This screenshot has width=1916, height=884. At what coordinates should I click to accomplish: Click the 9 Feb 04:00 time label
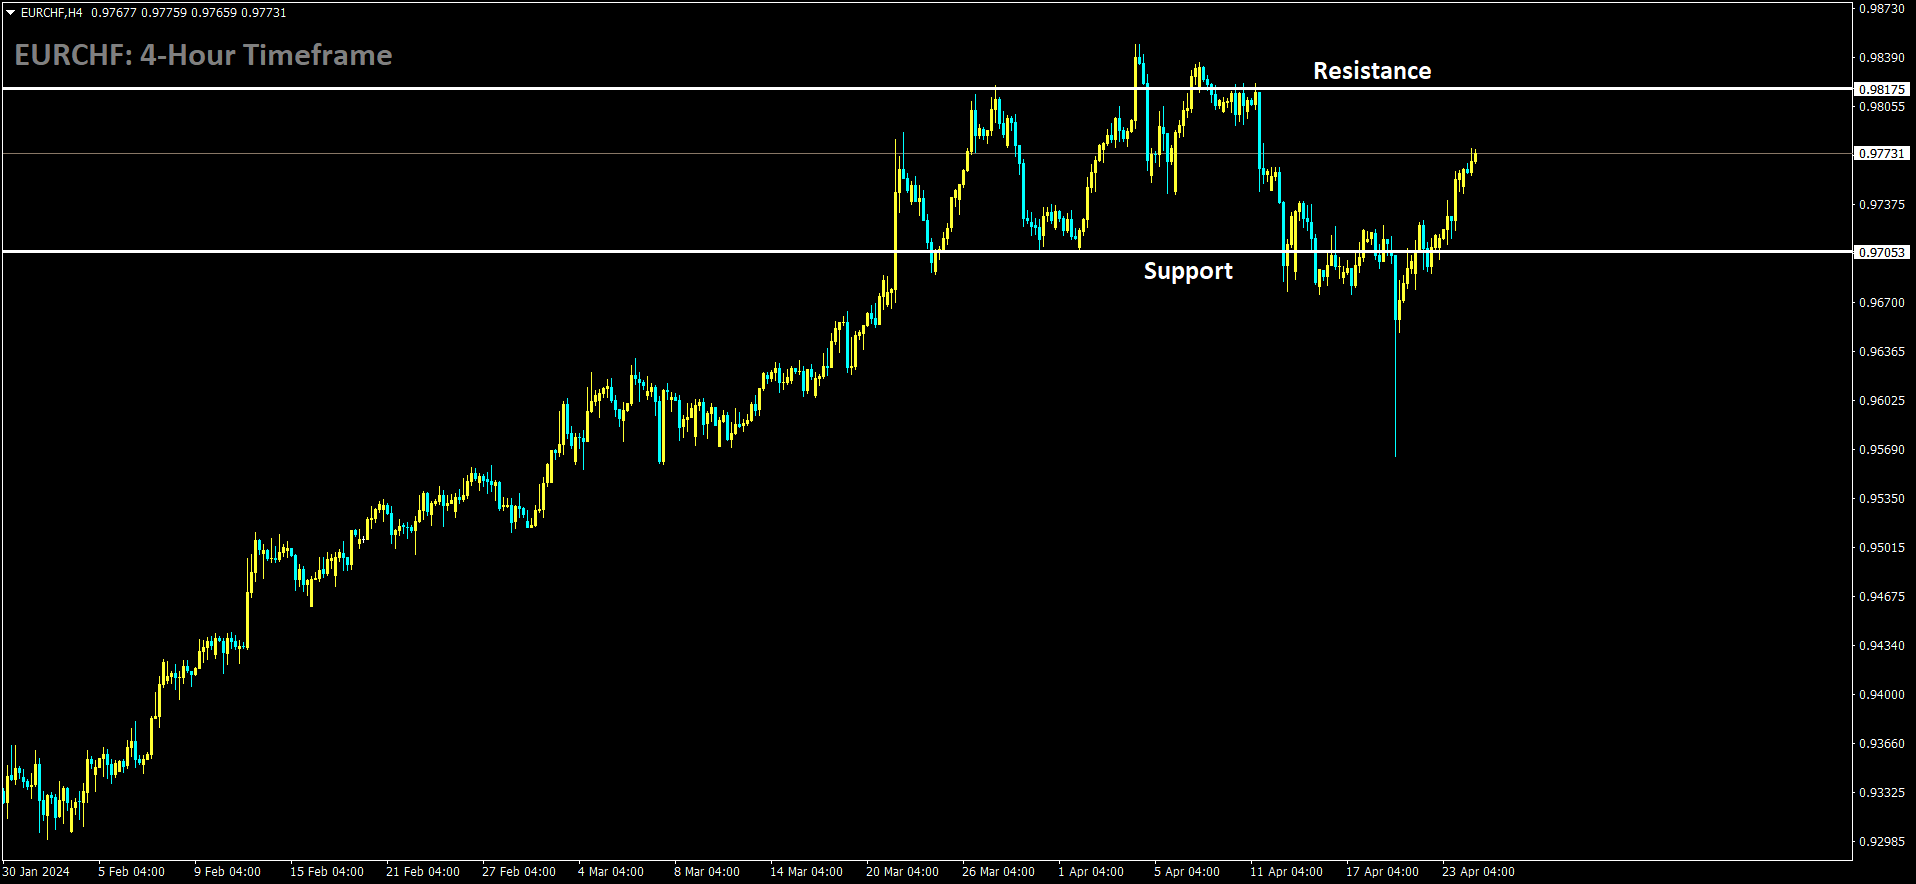click(227, 871)
